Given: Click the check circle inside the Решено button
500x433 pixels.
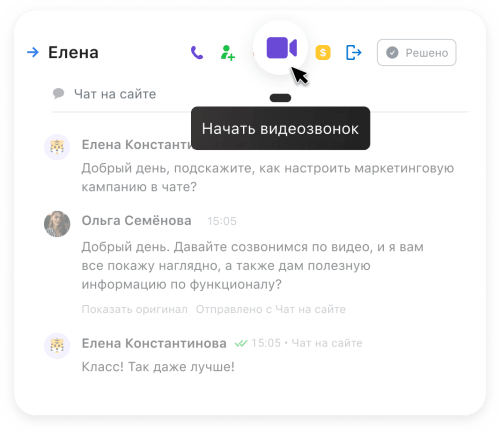Looking at the screenshot, I should (x=392, y=53).
